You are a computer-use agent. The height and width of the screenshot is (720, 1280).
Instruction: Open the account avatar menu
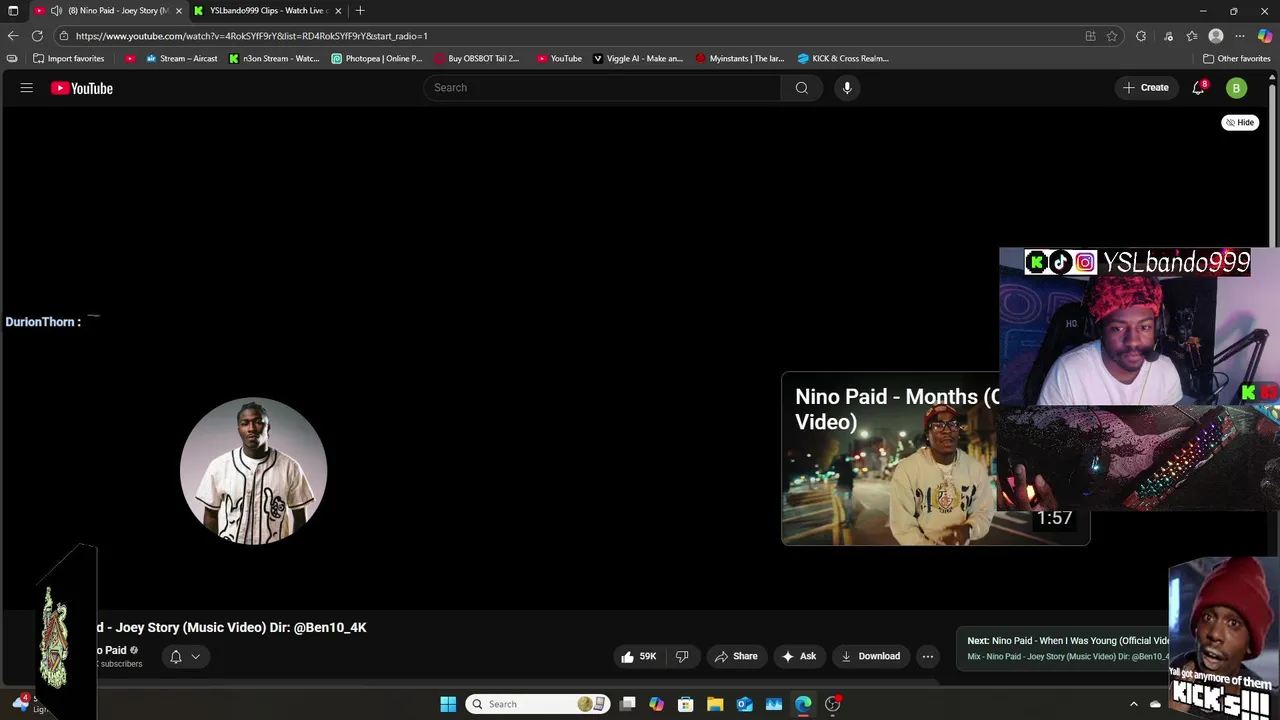click(1236, 88)
